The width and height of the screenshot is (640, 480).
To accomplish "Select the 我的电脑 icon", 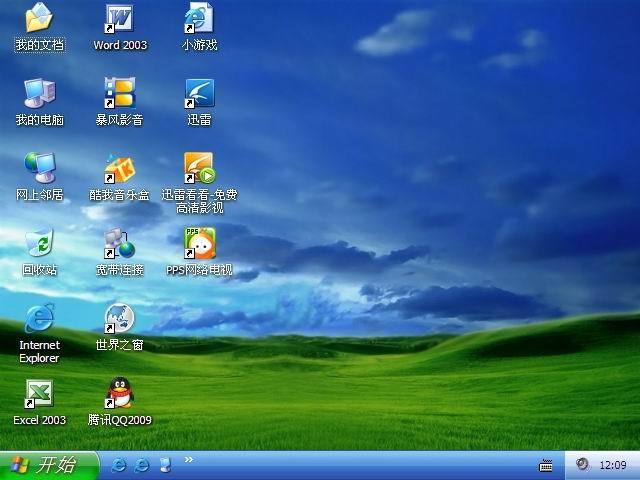I will pyautogui.click(x=39, y=94).
